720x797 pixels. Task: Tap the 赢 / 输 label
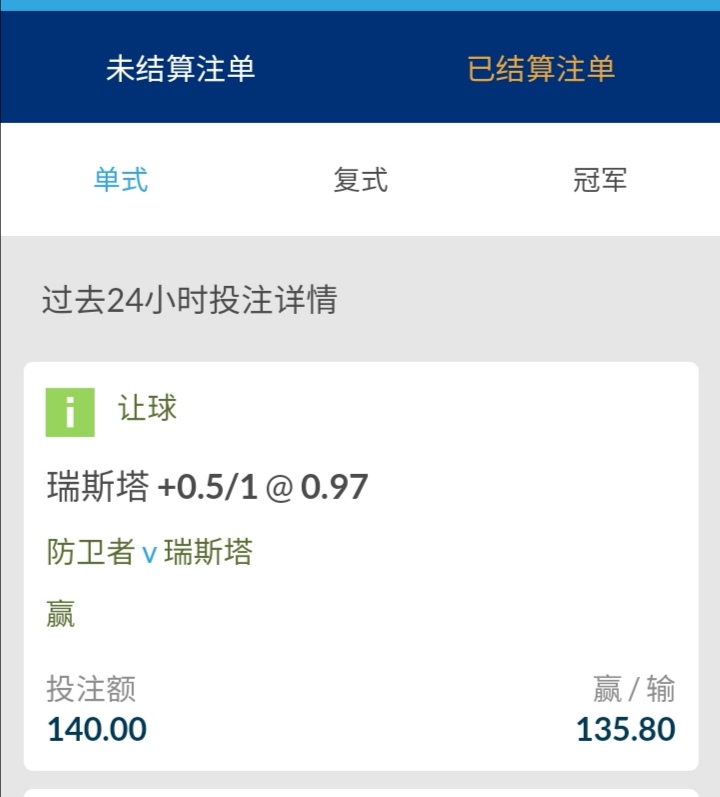pos(633,689)
